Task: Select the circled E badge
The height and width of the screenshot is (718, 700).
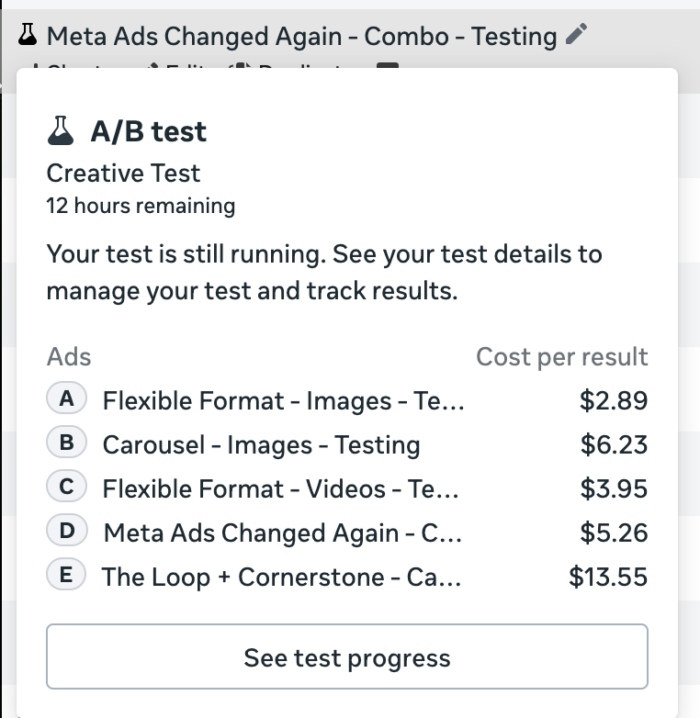Action: pos(66,576)
